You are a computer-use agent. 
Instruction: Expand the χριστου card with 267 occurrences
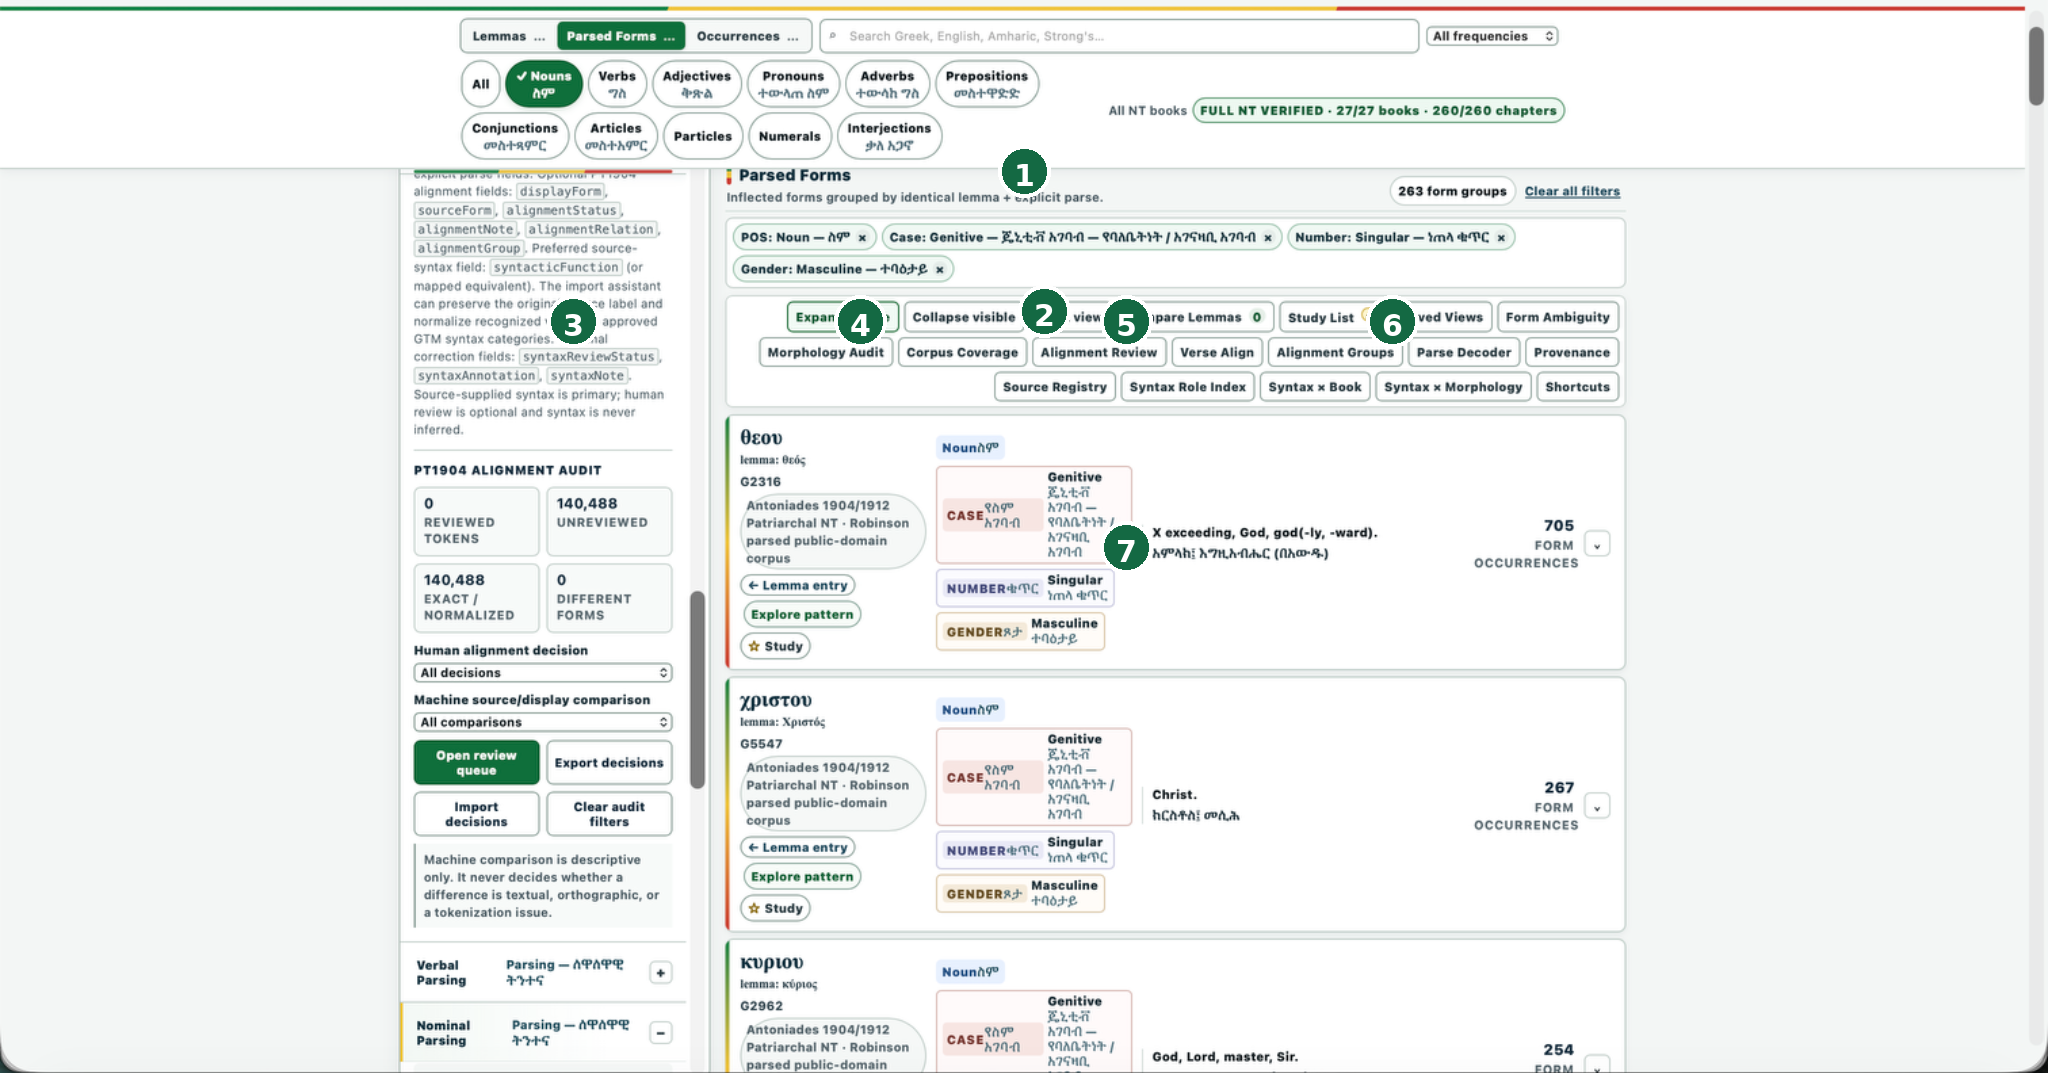coord(1597,807)
